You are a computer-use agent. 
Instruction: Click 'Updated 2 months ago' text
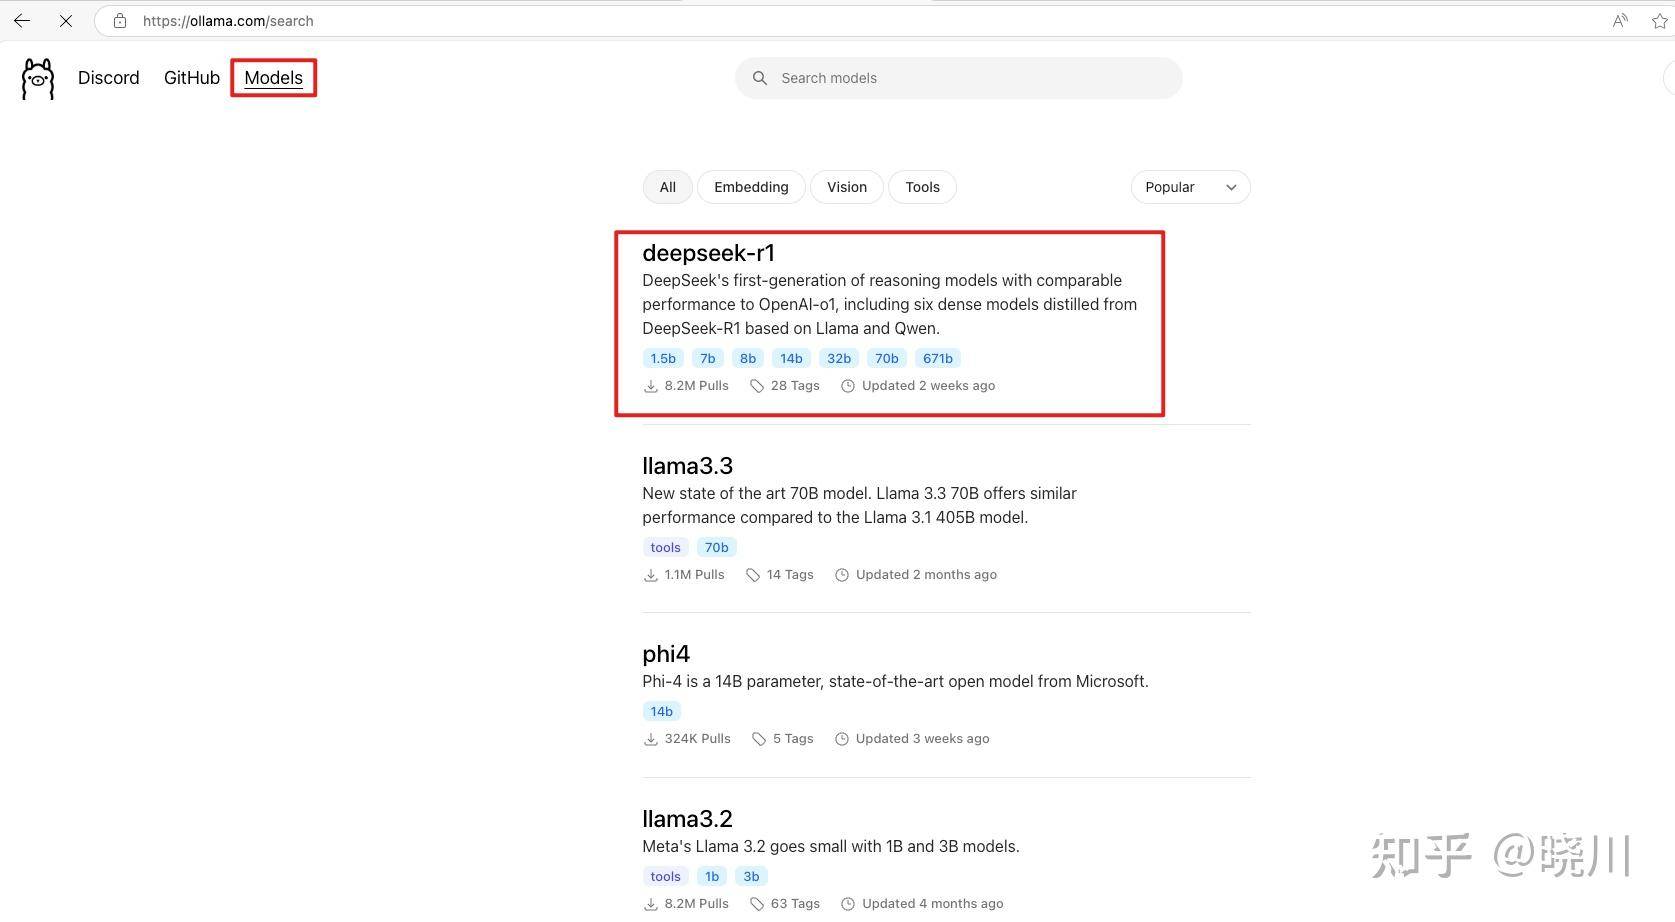point(927,575)
